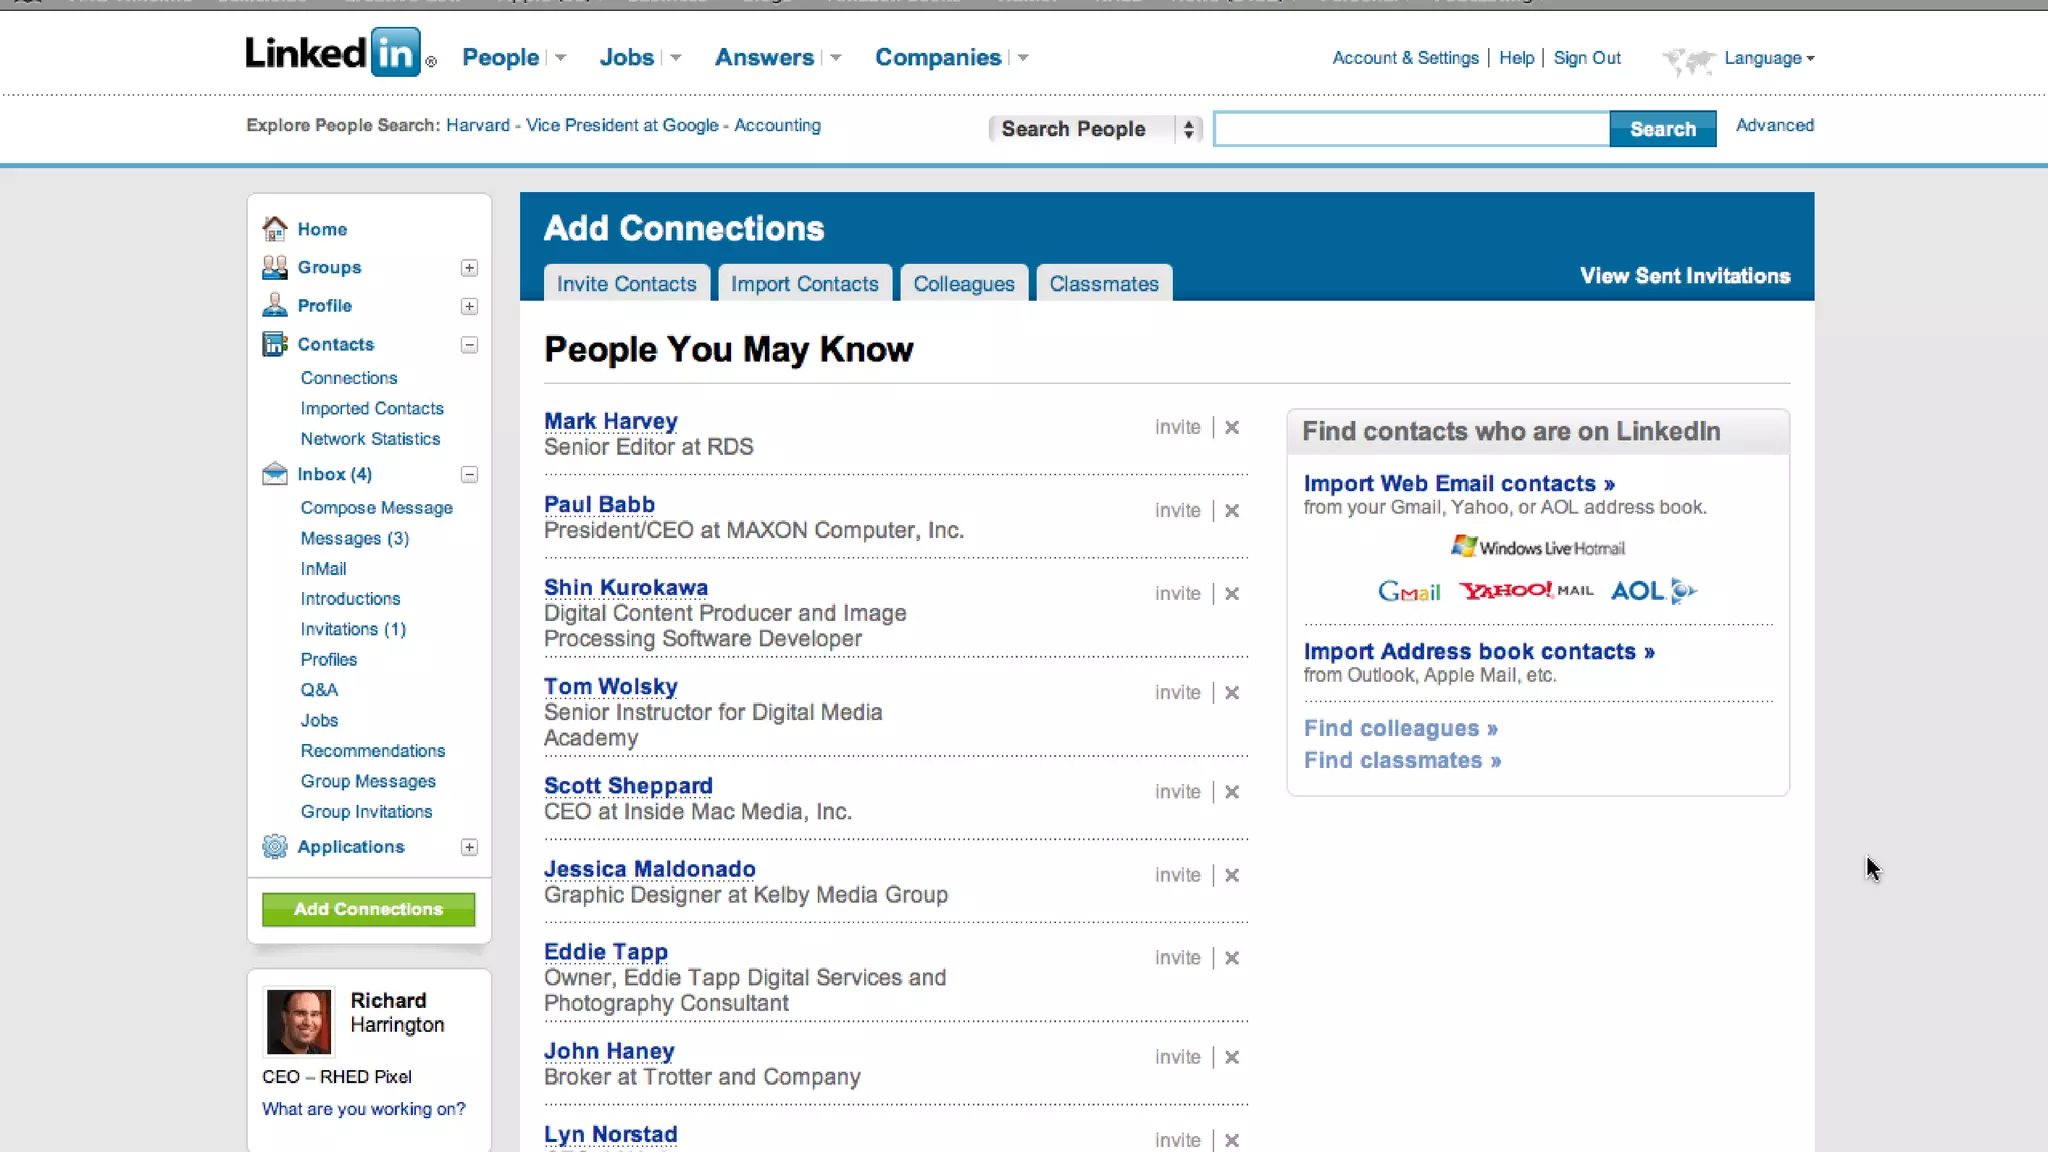Click the people search text field
This screenshot has height=1152, width=2048.
click(1410, 129)
